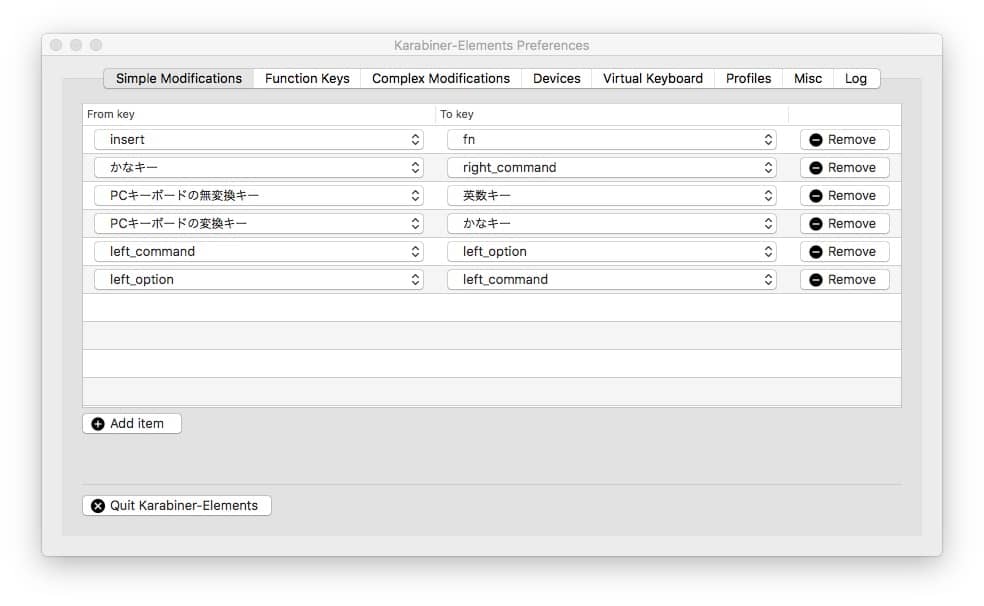Open the 'PCキーボードの変換キー' From key dropdown
Image resolution: width=984 pixels, height=606 pixels.
pos(259,223)
